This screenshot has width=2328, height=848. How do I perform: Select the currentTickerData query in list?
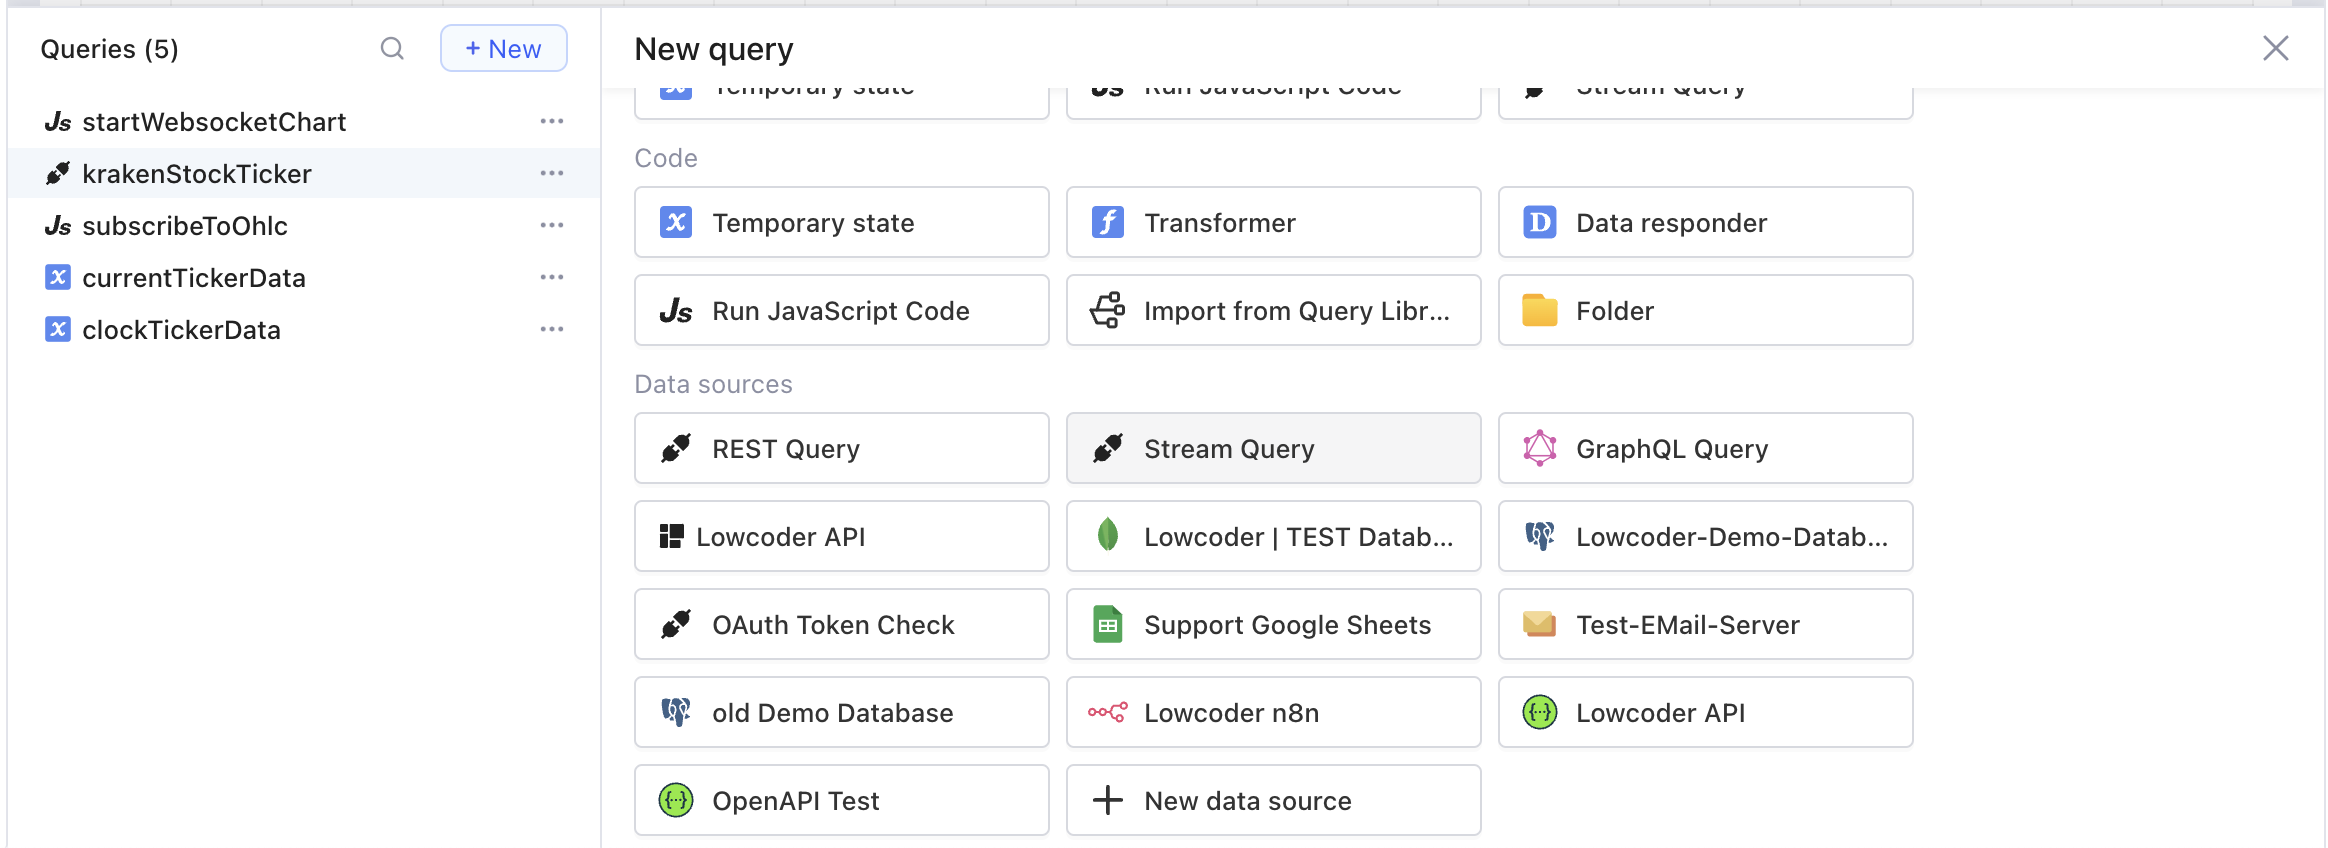194,278
